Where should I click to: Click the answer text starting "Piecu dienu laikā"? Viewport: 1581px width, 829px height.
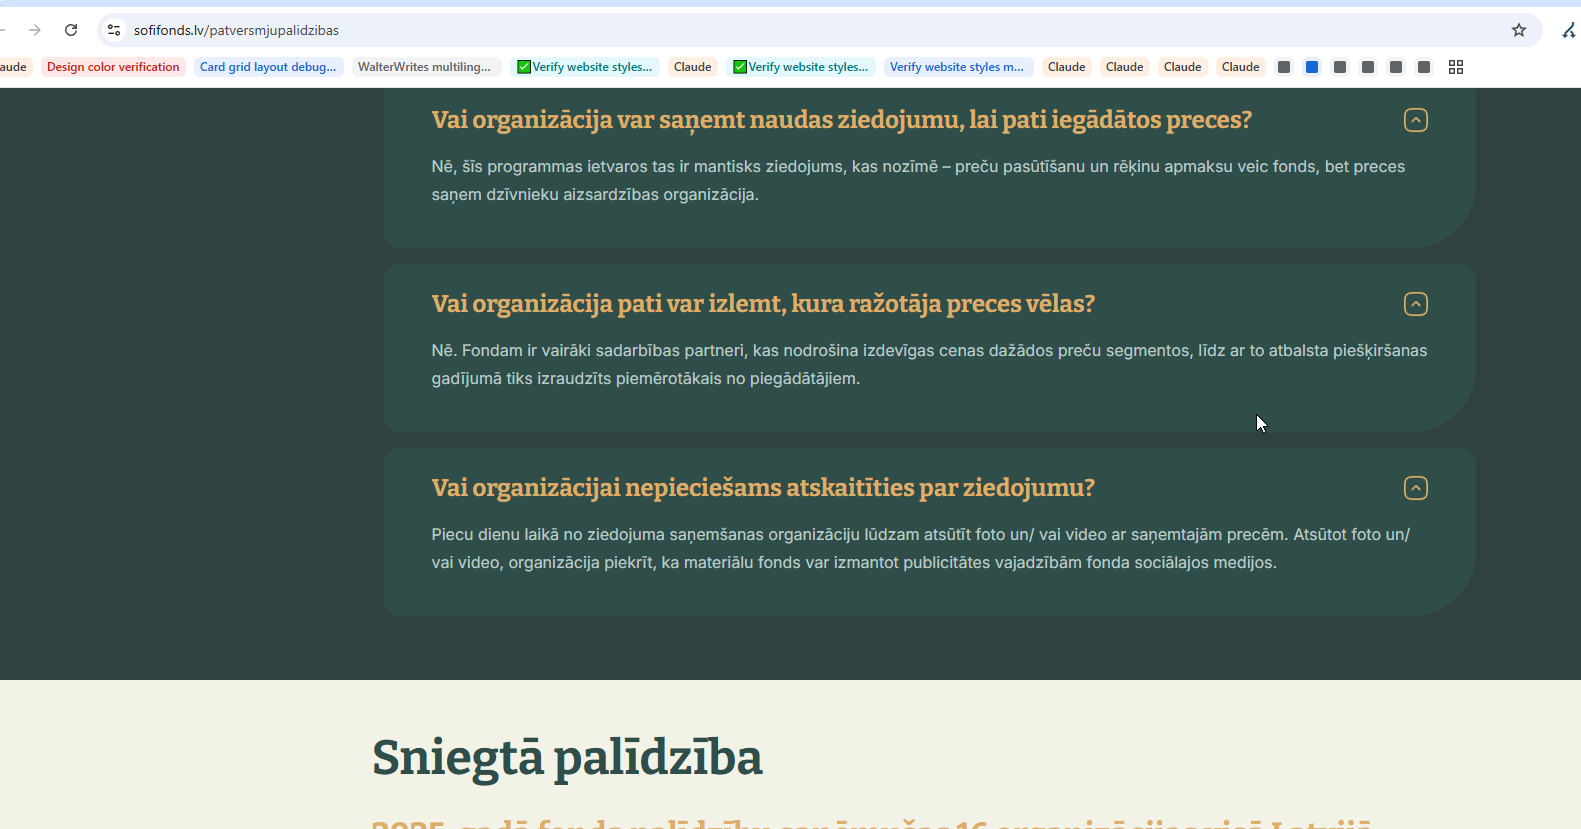[x=920, y=549]
